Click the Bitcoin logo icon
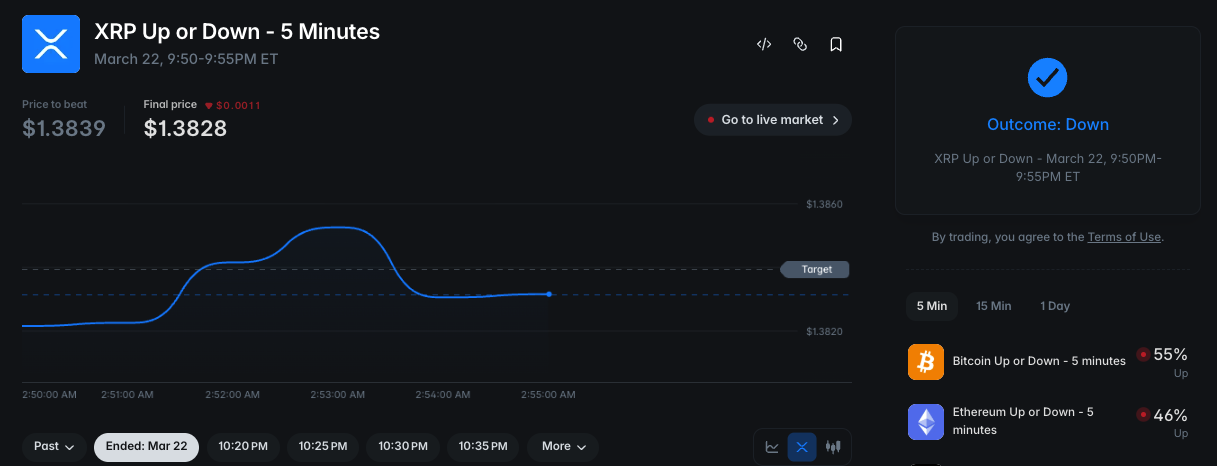 pos(926,361)
